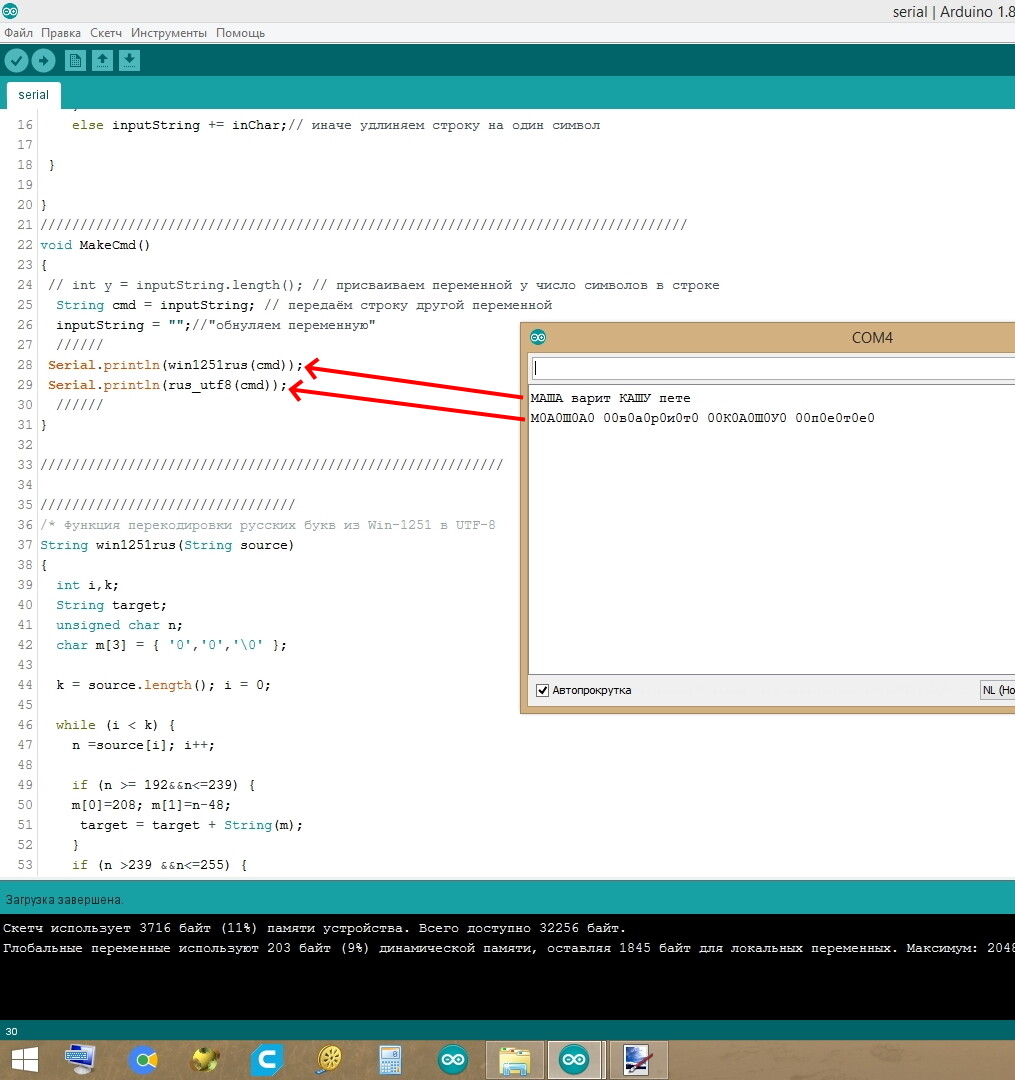This screenshot has width=1015, height=1080.
Task: Click the 'k = source.length(); i = 0;' line
Action: [x=163, y=685]
